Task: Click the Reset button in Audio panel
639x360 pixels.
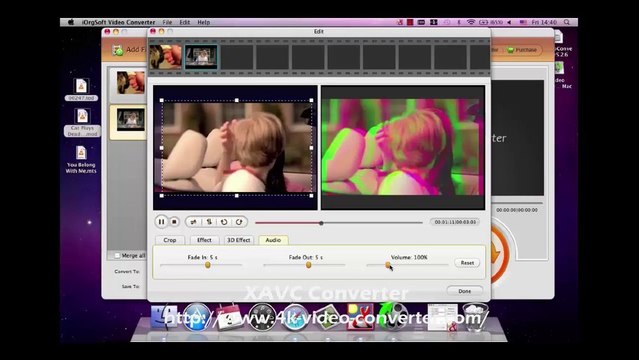Action: point(467,263)
